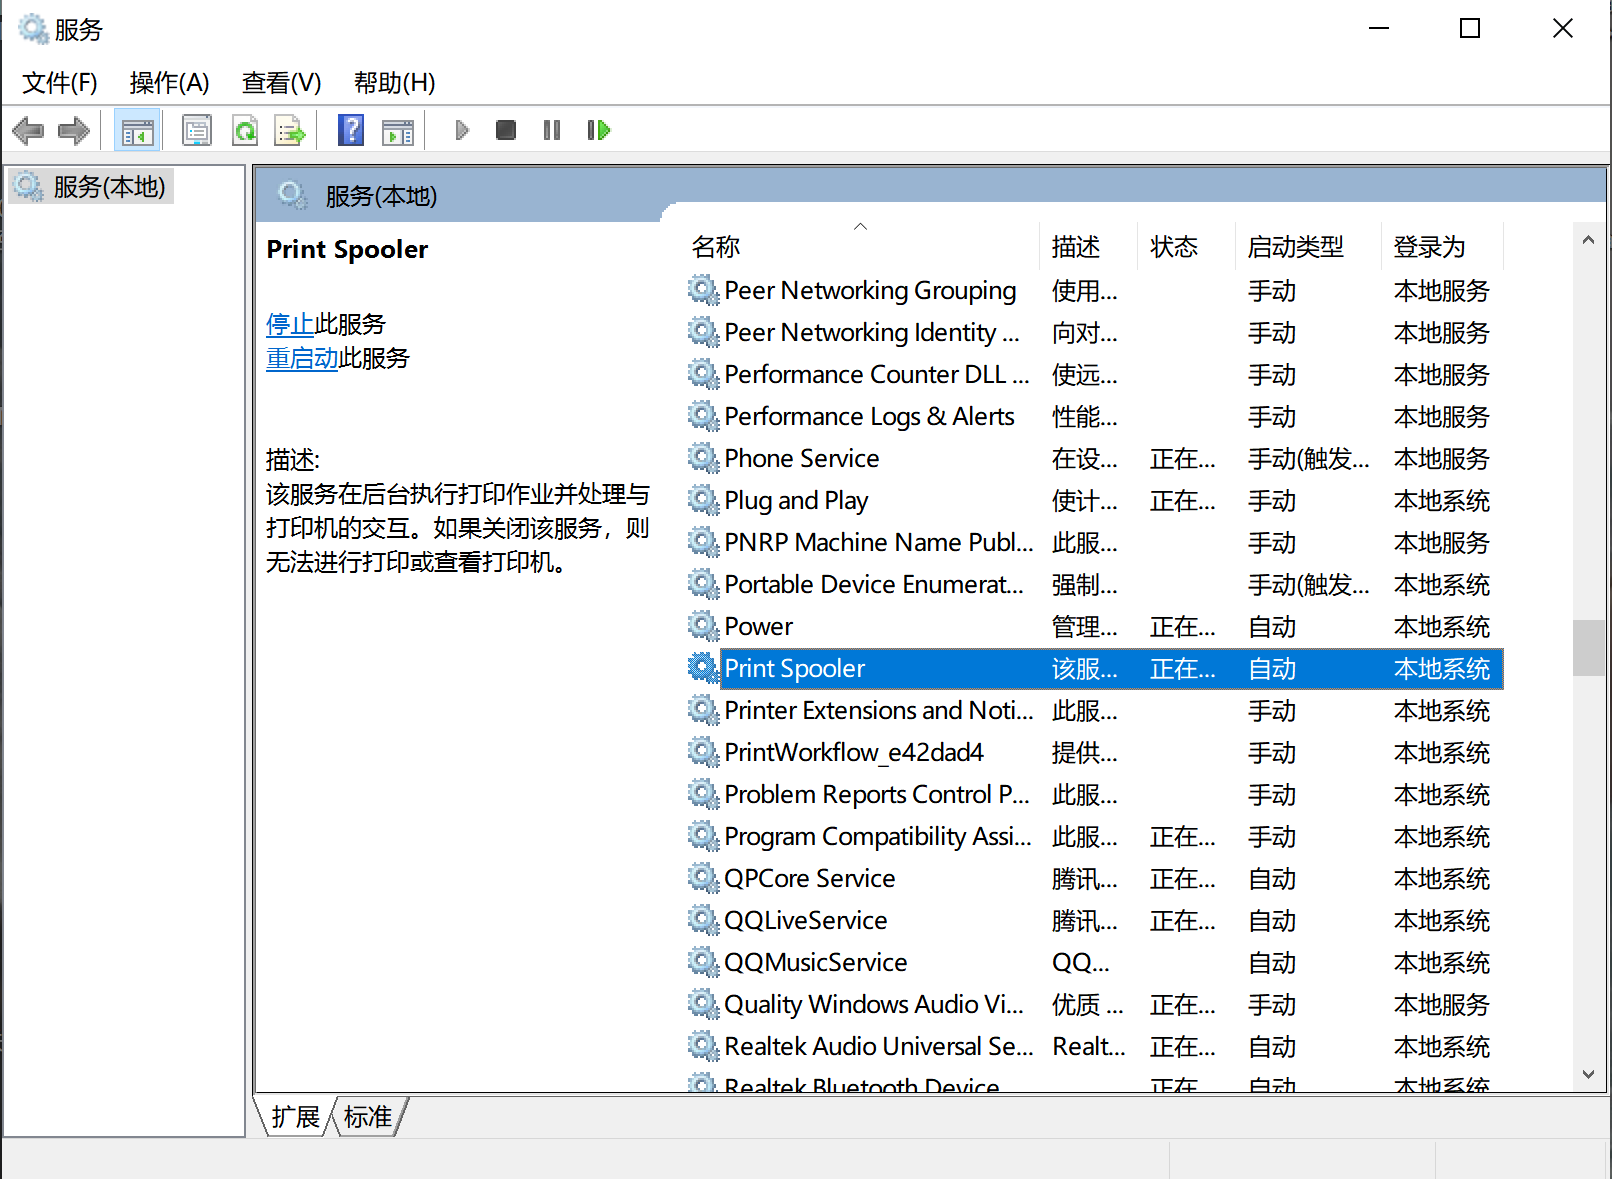The height and width of the screenshot is (1179, 1612).
Task: Click the Refresh toolbar icon
Action: 244,130
